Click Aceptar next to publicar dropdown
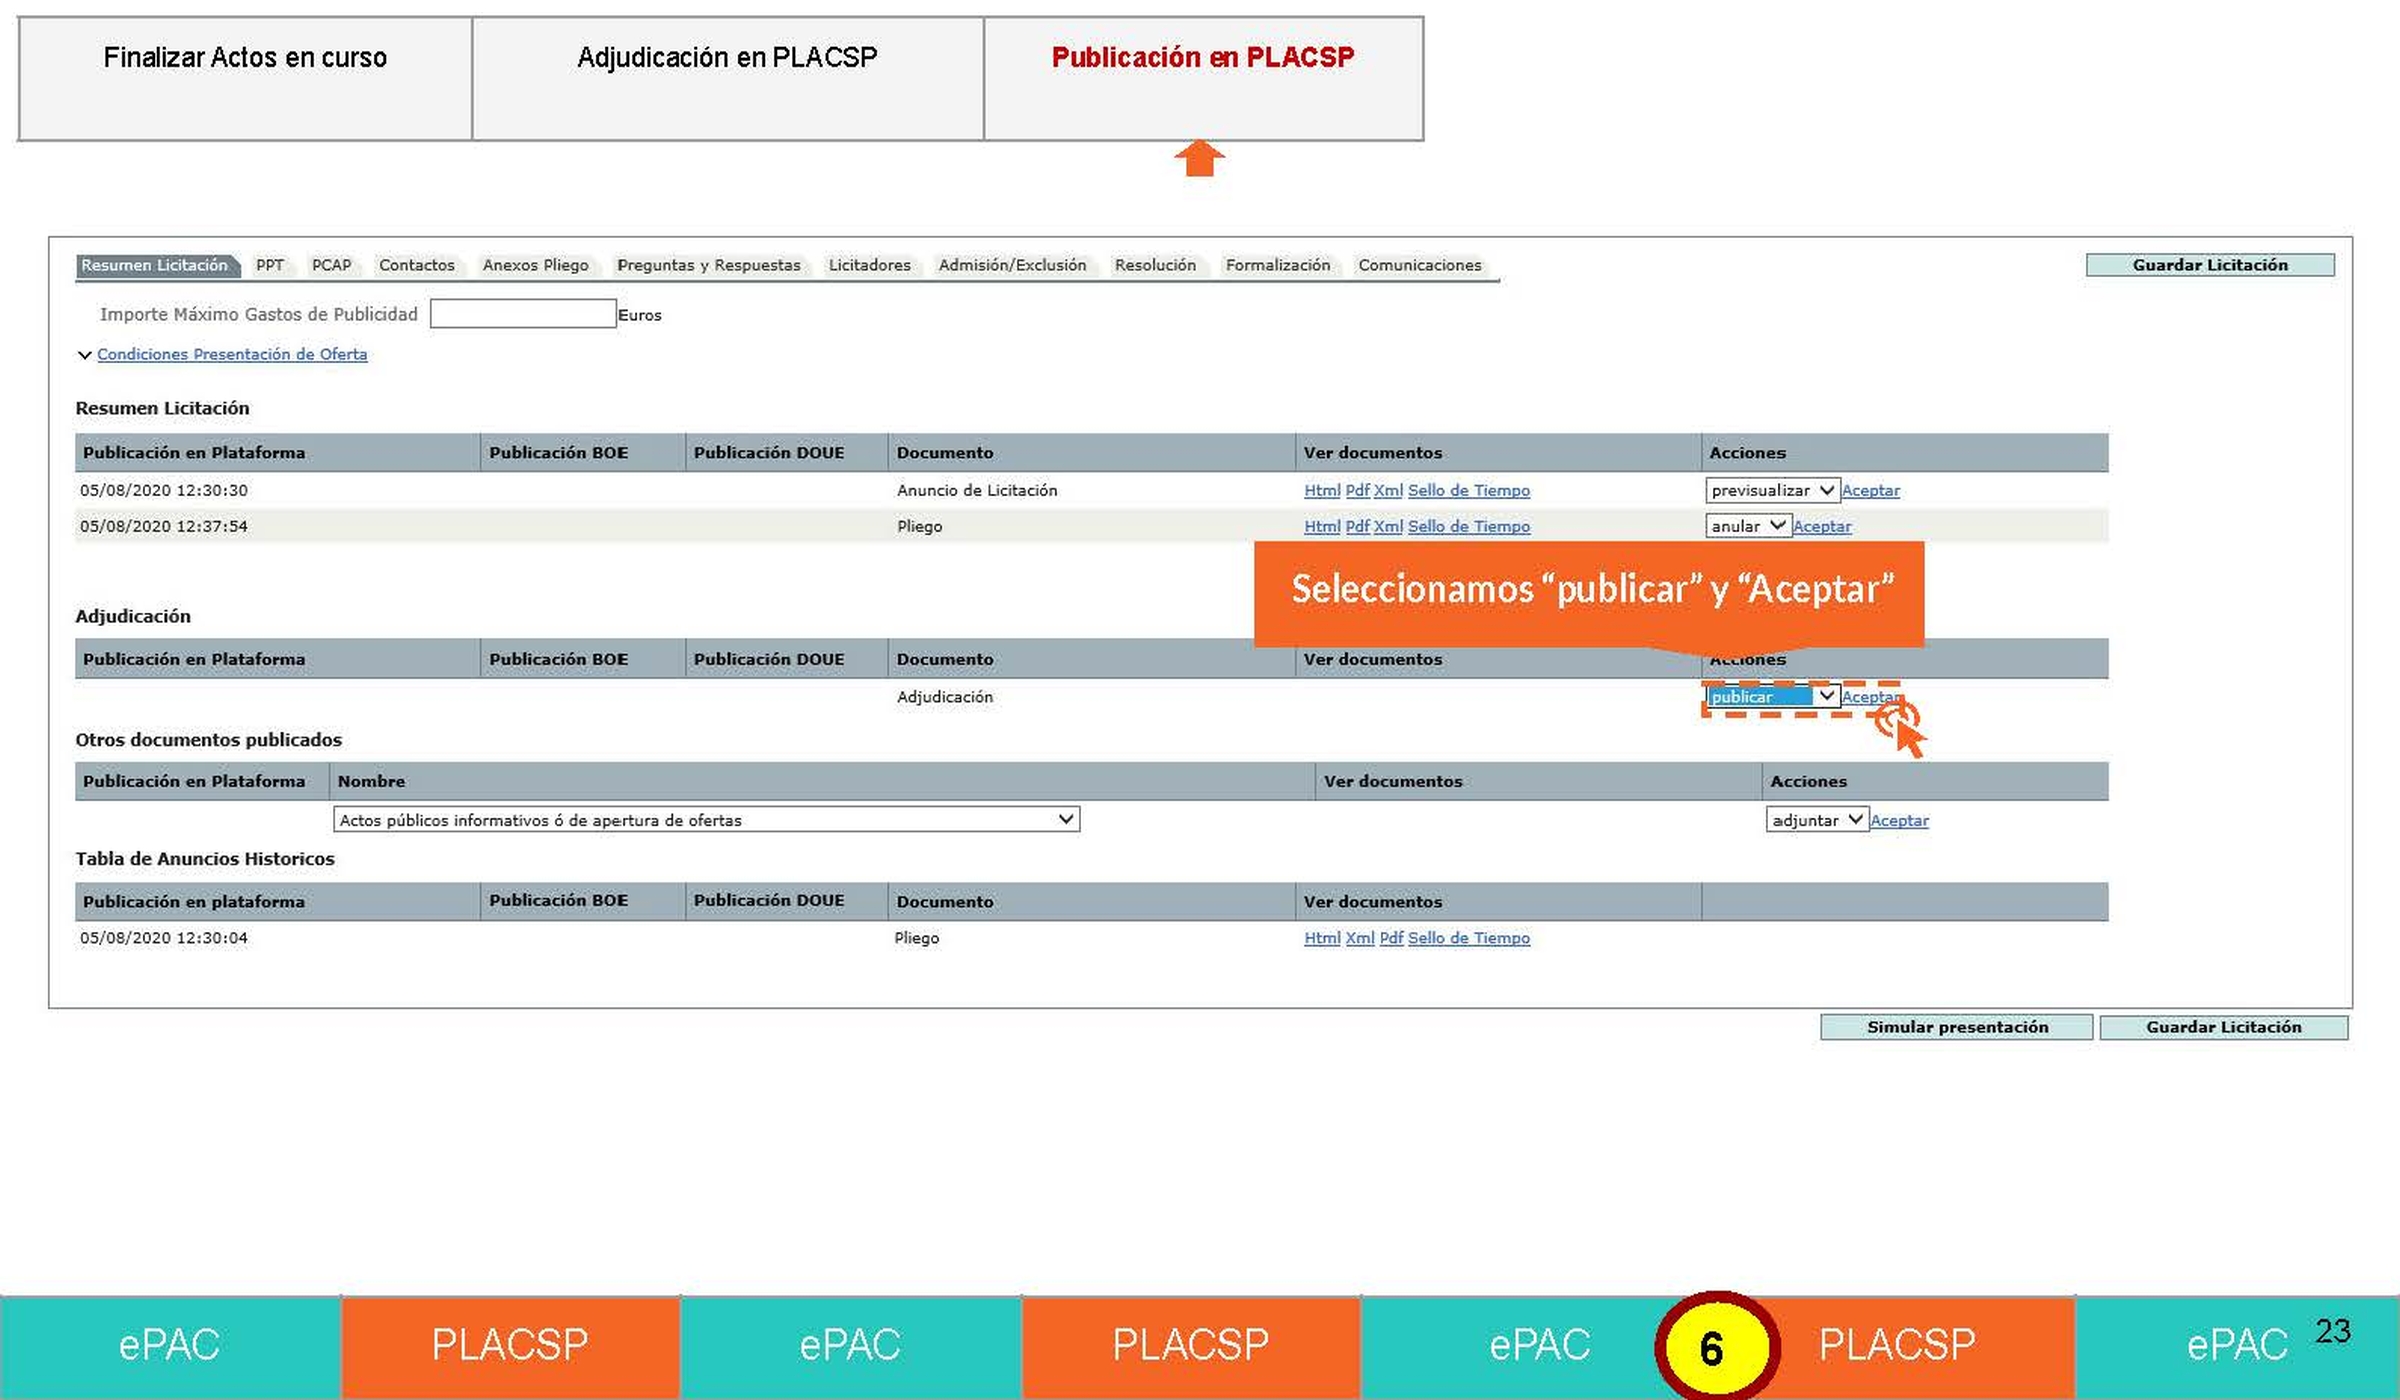Viewport: 2400px width, 1400px height. click(x=1870, y=696)
